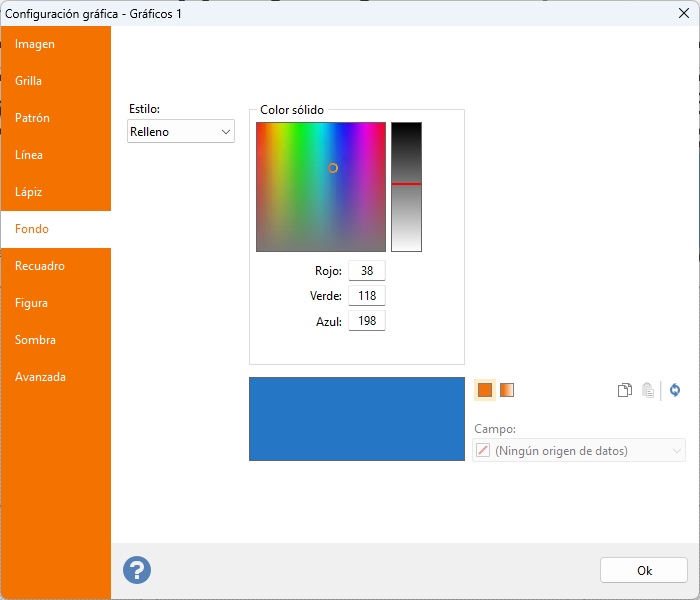Click the brightness slider bar
Screen dimensions: 700x600
coord(406,187)
